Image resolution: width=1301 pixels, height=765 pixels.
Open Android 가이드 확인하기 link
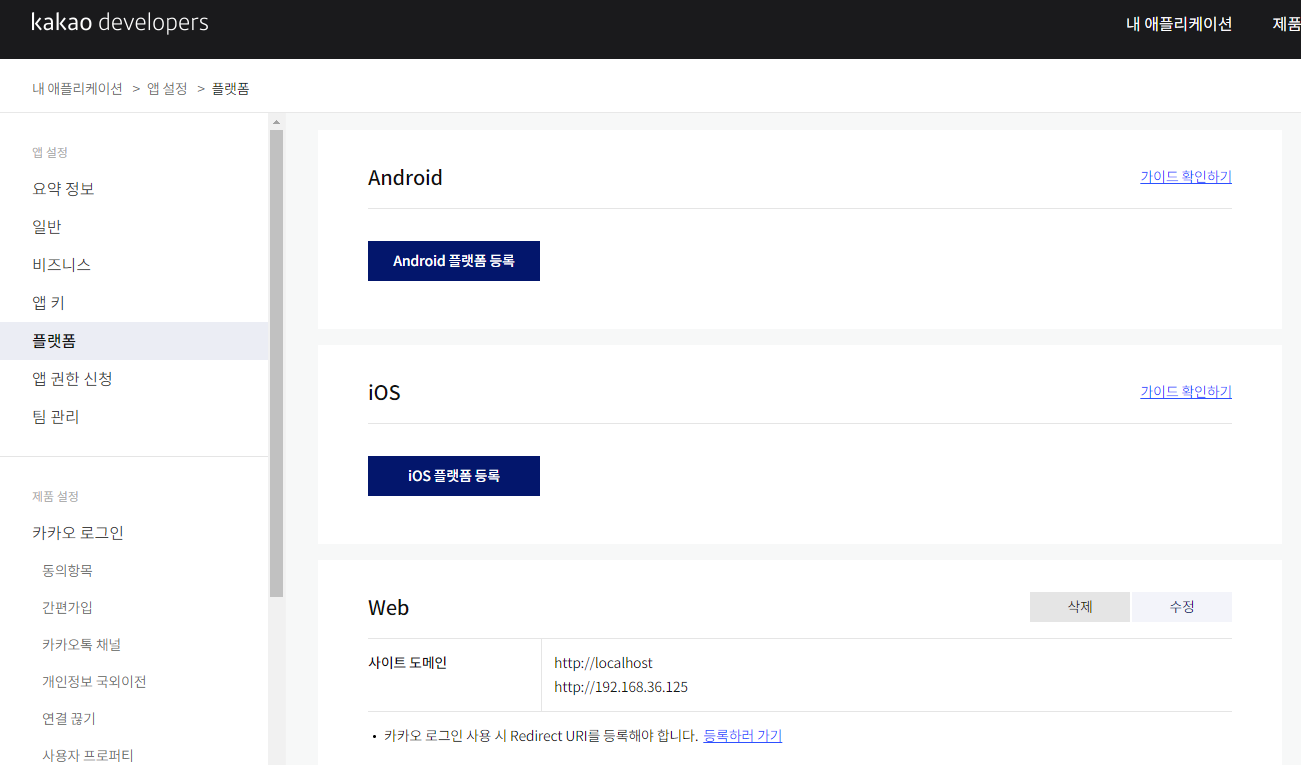click(1186, 177)
